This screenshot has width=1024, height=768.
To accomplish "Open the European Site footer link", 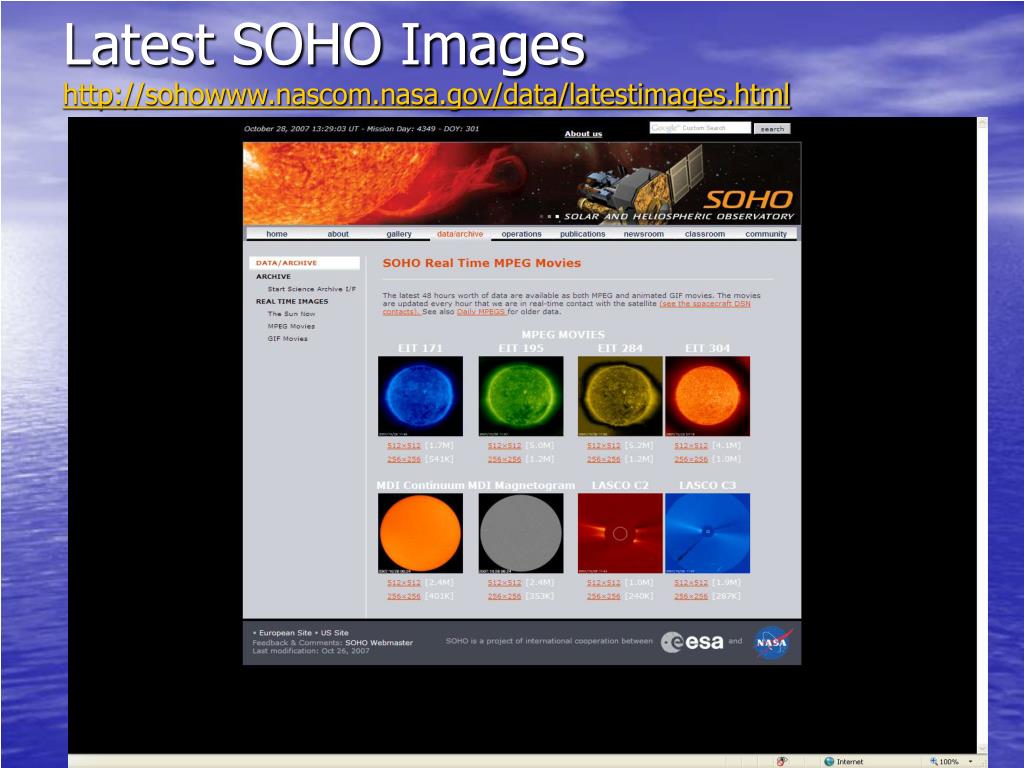I will point(285,633).
